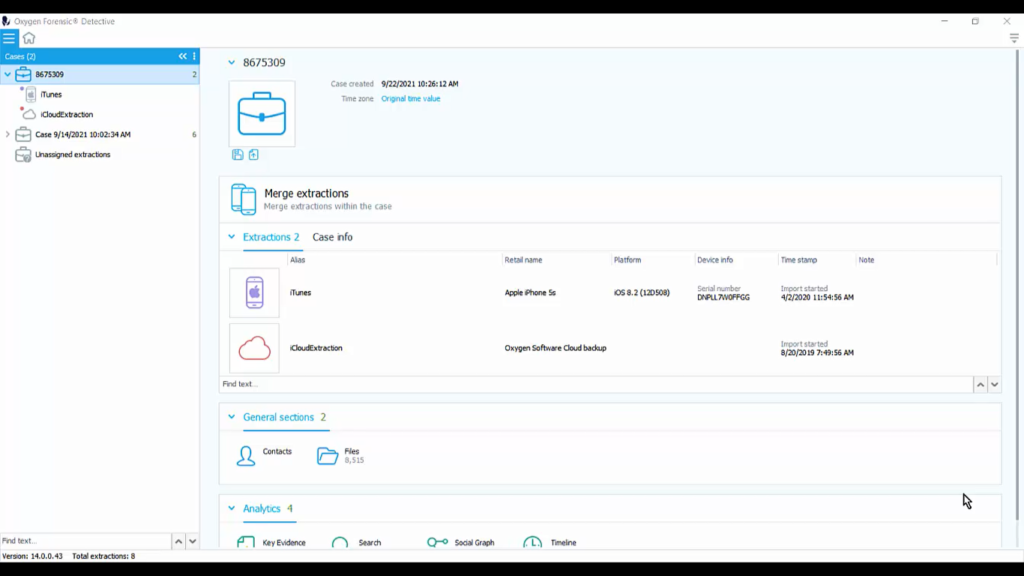
Task: Go to the Home screen icon
Action: tap(29, 38)
